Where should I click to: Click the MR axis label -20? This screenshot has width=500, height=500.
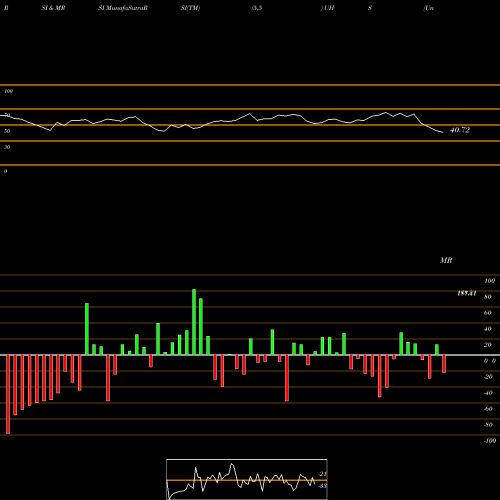(488, 377)
